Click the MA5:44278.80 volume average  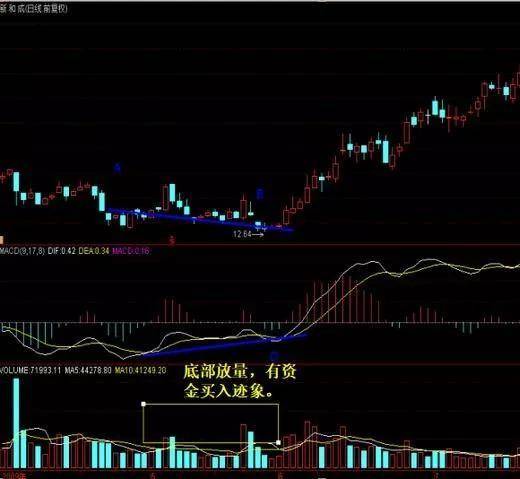click(88, 370)
